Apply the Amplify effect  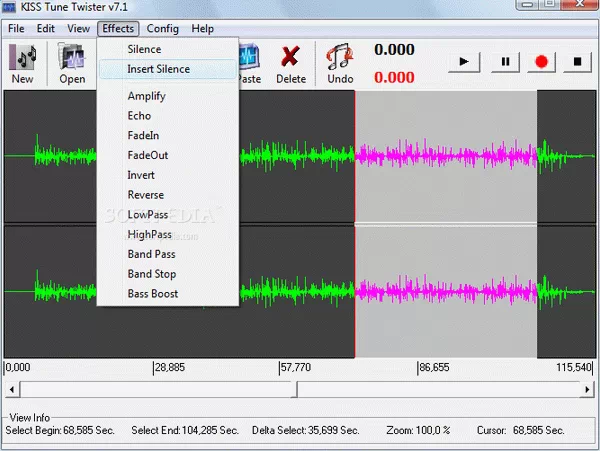168,96
